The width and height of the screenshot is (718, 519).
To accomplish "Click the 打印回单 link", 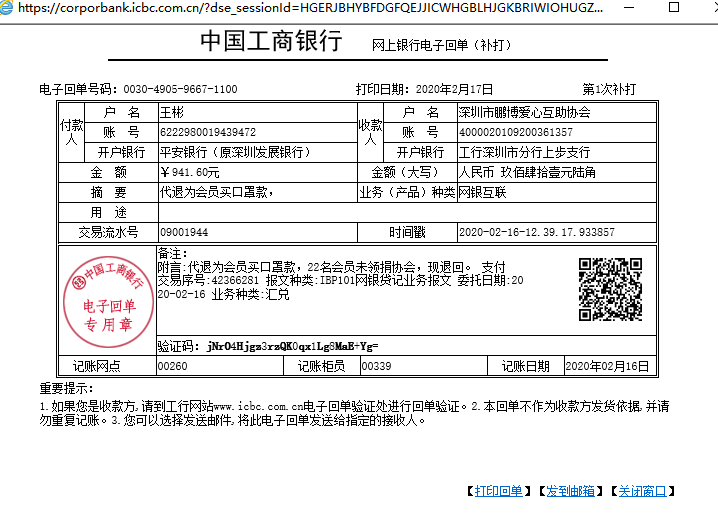I will pos(498,491).
